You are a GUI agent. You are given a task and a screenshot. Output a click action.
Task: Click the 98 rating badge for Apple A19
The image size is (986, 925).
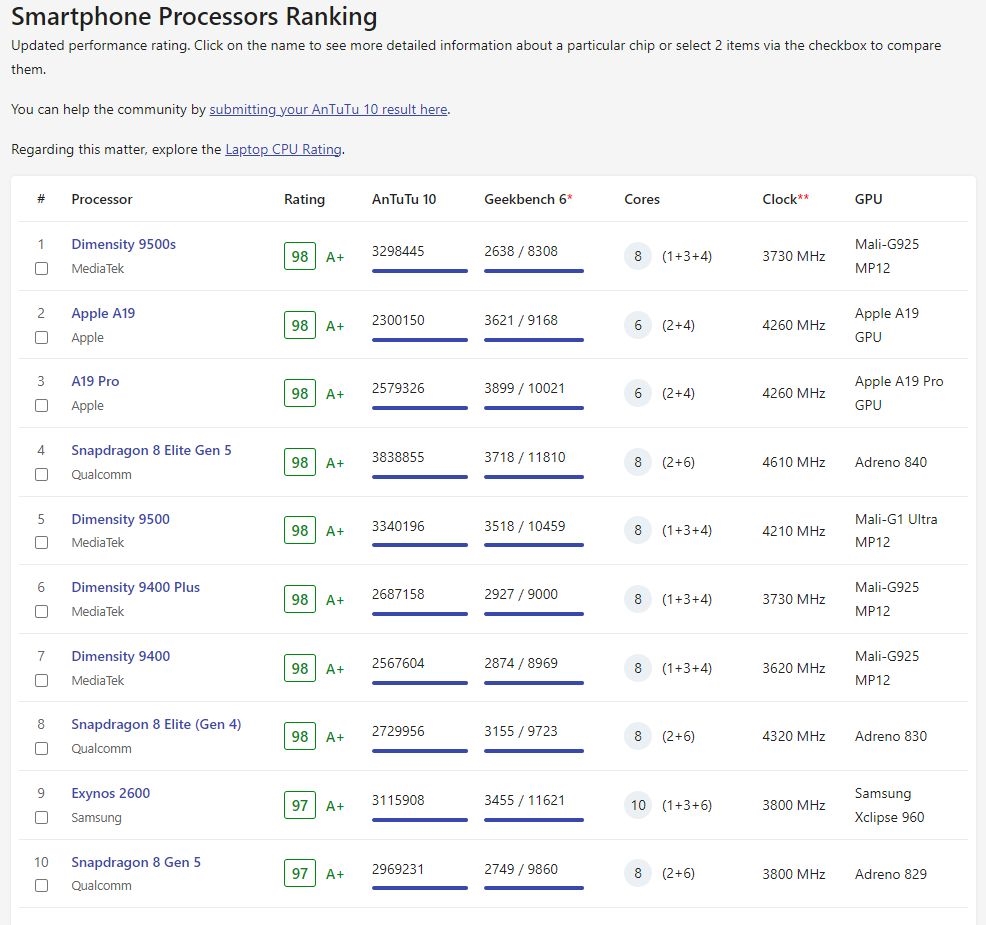[x=300, y=325]
